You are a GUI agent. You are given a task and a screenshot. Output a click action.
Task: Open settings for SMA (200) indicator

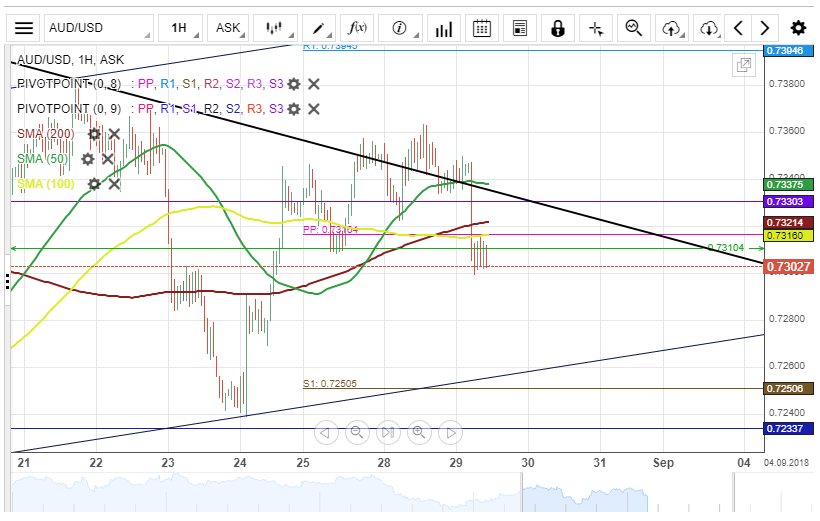pyautogui.click(x=94, y=134)
